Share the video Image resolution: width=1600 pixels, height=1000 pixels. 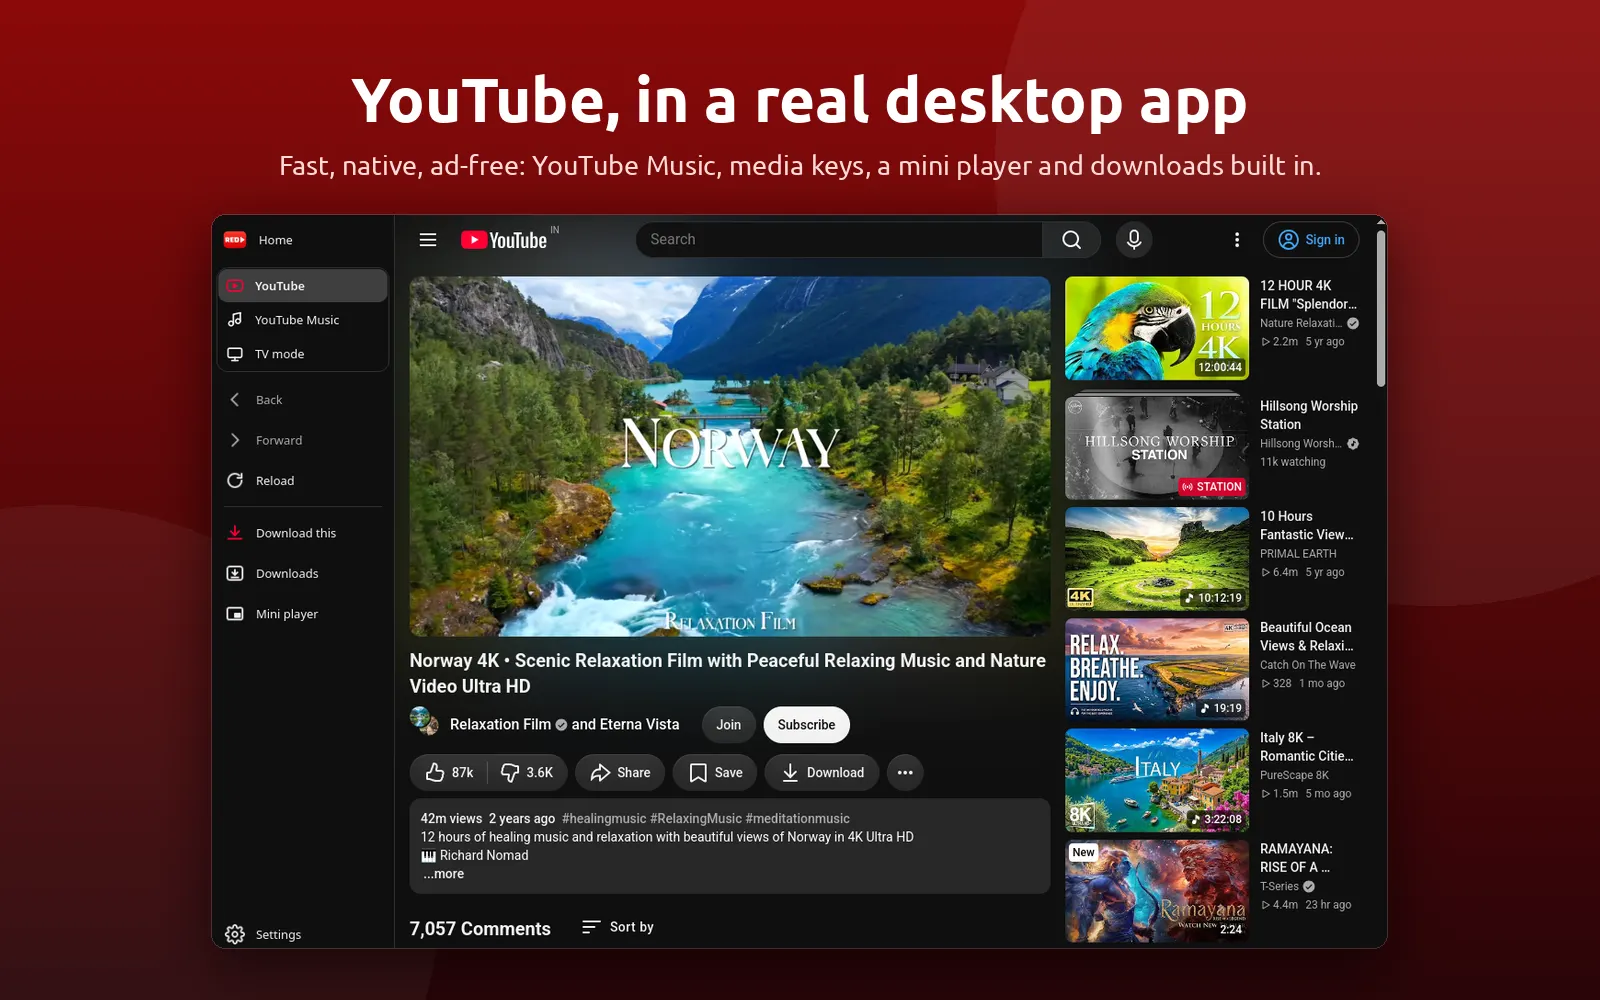pos(620,773)
